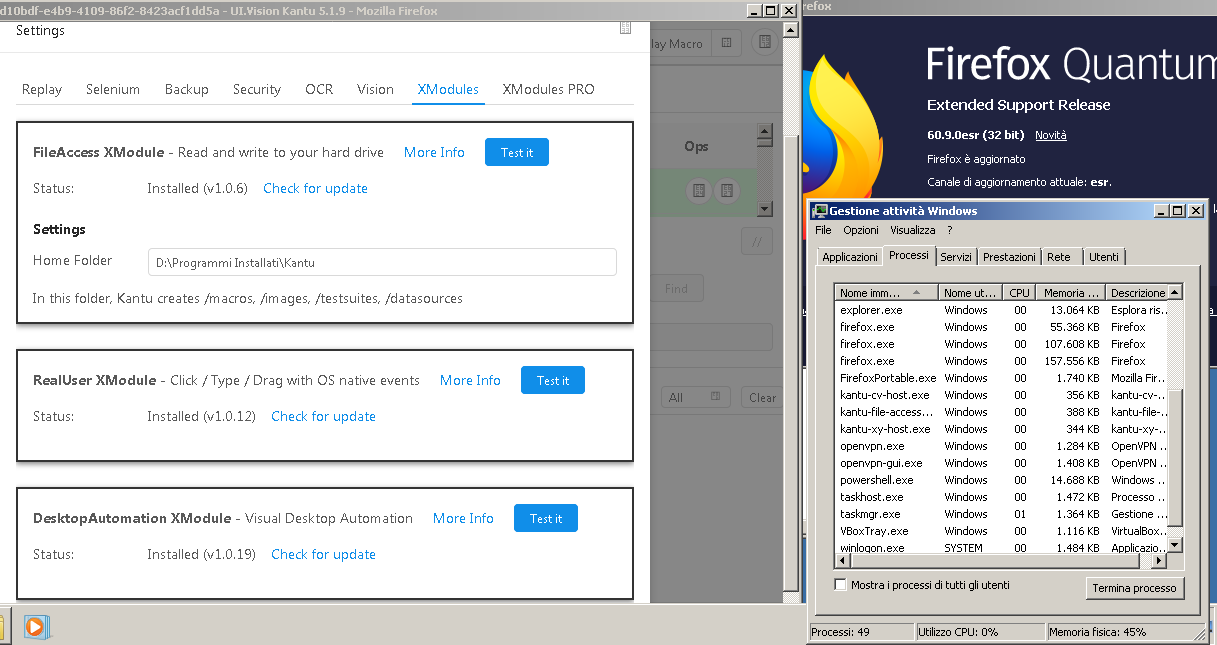The image size is (1217, 645).
Task: Open the OCR tab
Action: [x=319, y=89]
